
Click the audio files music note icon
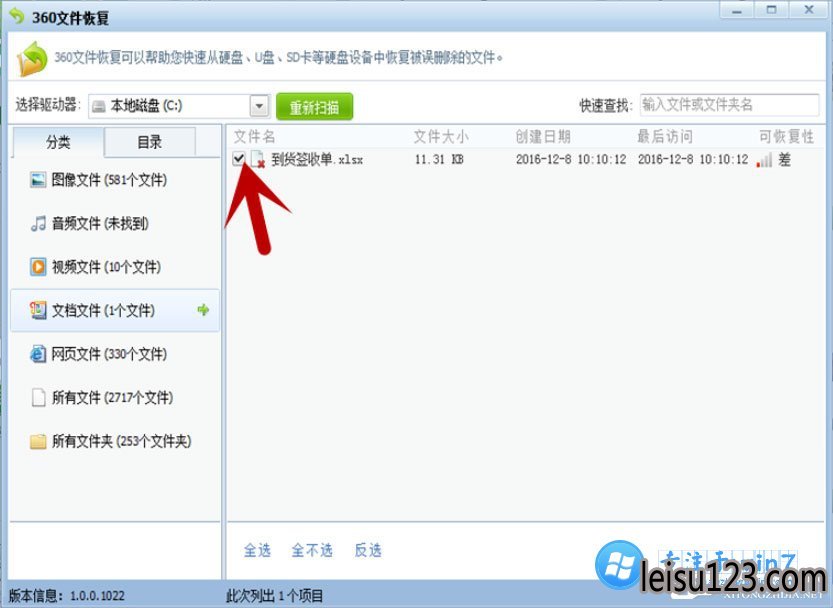38,223
